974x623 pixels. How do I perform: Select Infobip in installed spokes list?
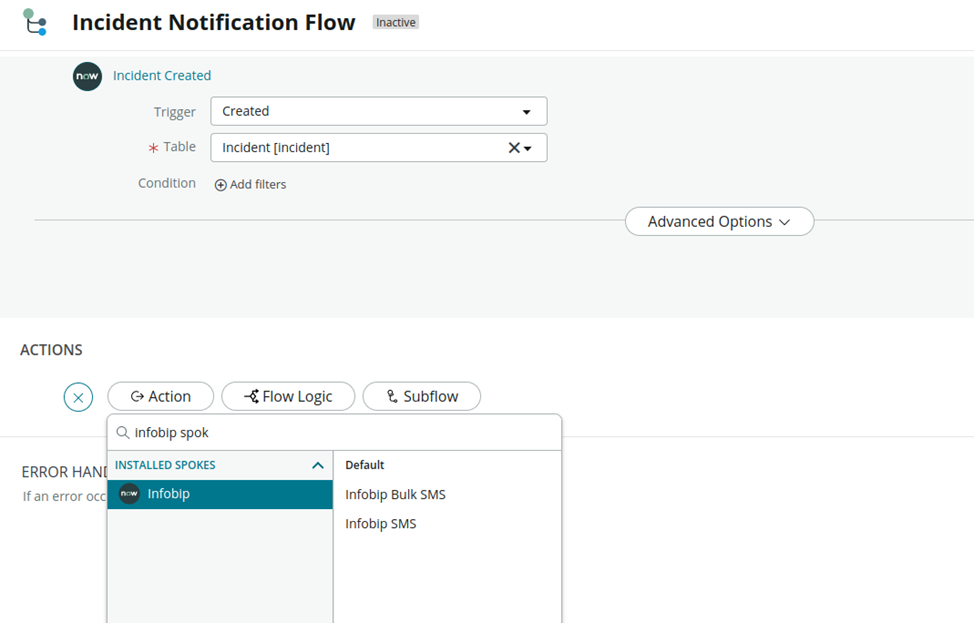220,494
